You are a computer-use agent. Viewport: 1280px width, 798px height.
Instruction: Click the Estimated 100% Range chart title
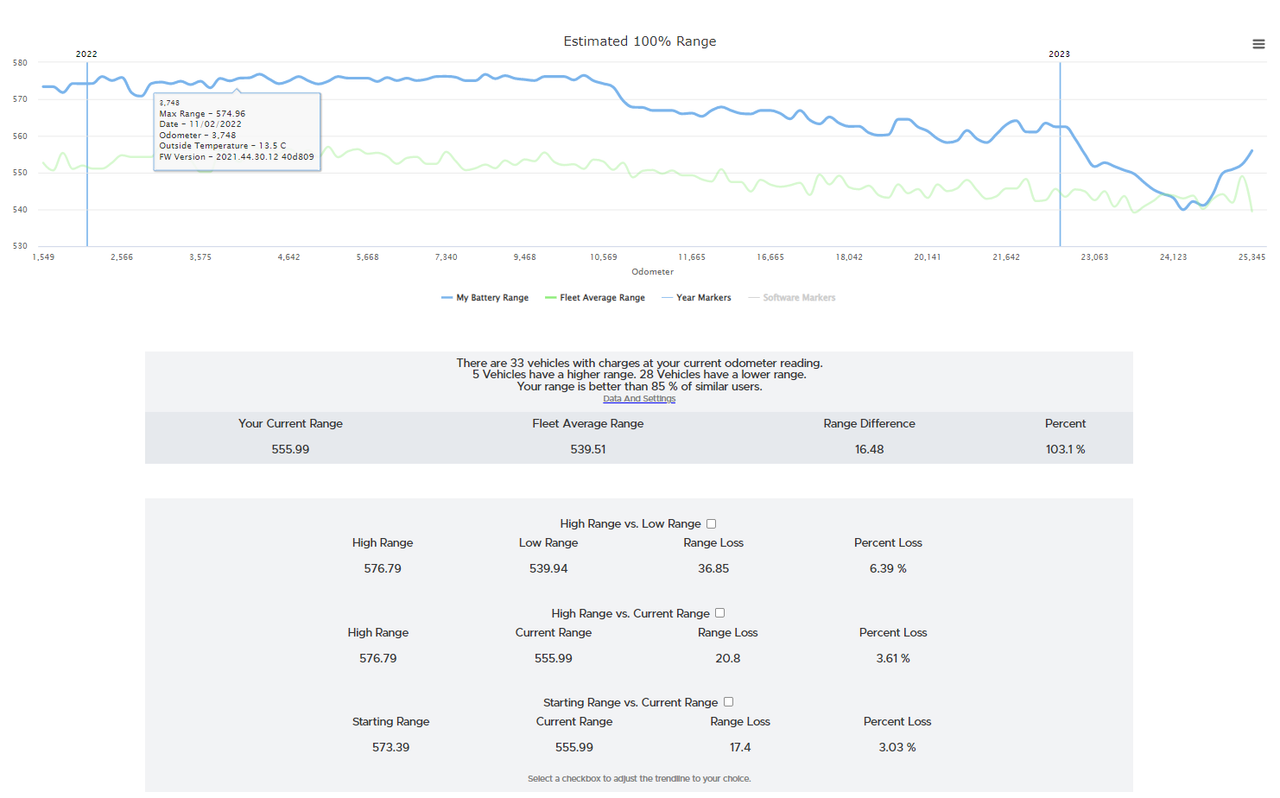[640, 41]
